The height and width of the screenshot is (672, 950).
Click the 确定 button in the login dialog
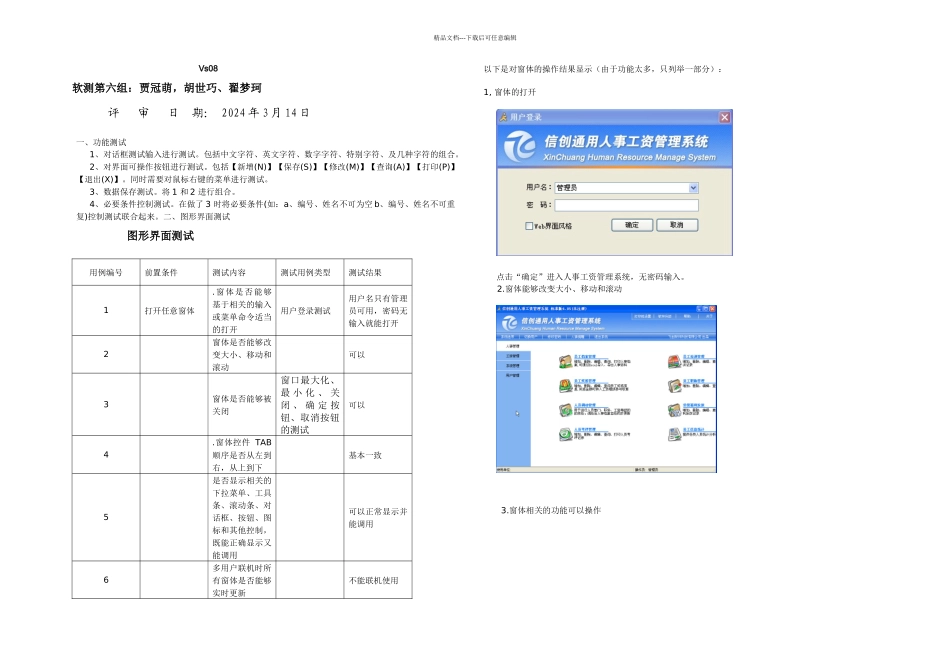pyautogui.click(x=632, y=225)
